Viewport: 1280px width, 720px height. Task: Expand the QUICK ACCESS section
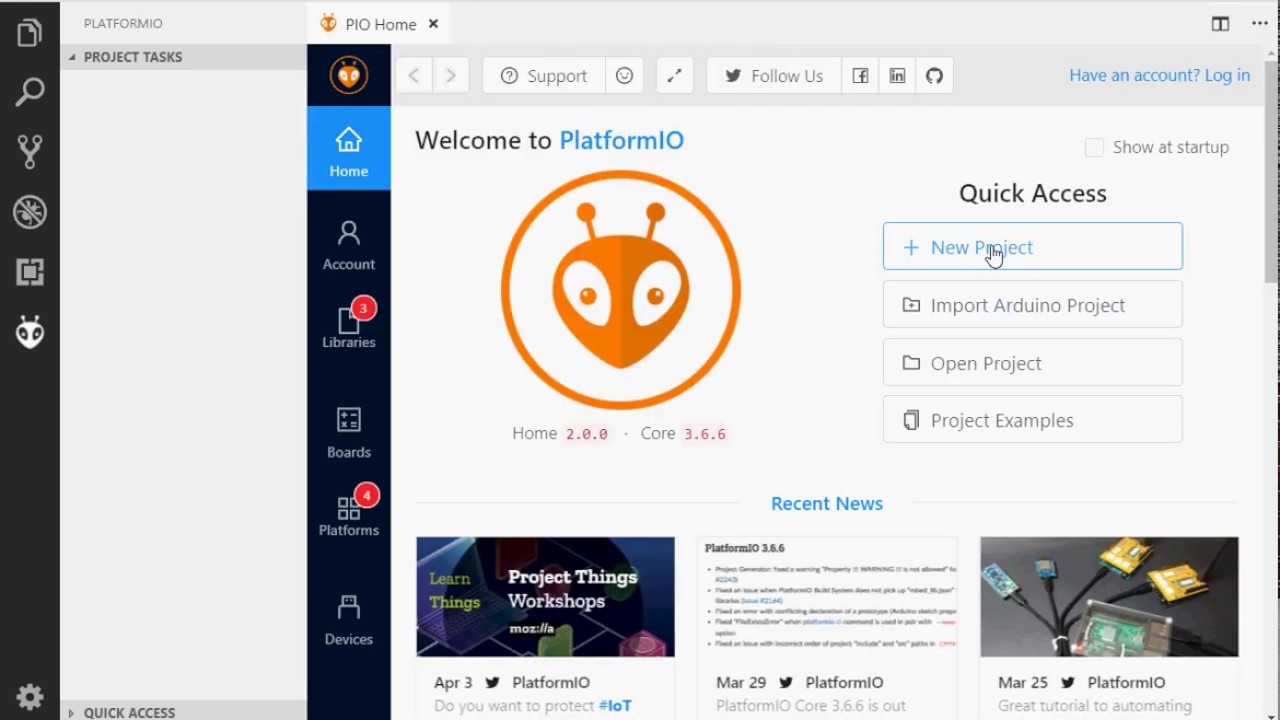coord(183,712)
